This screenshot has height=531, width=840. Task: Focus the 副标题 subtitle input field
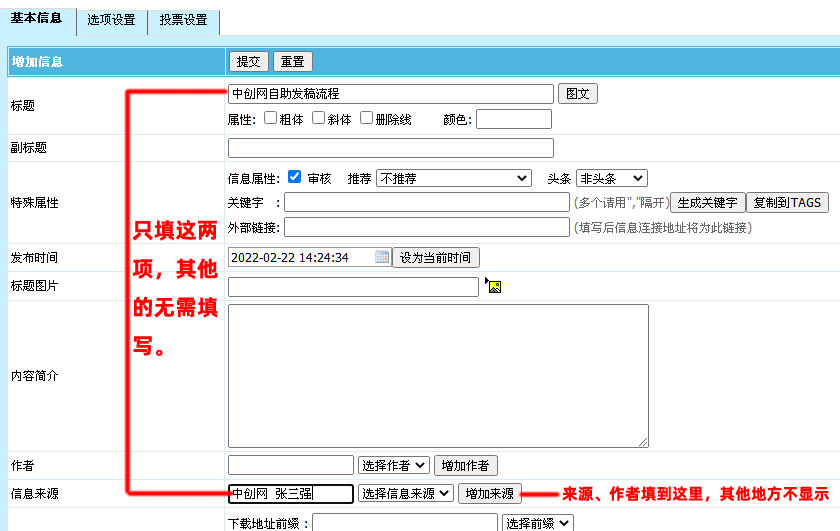[391, 148]
